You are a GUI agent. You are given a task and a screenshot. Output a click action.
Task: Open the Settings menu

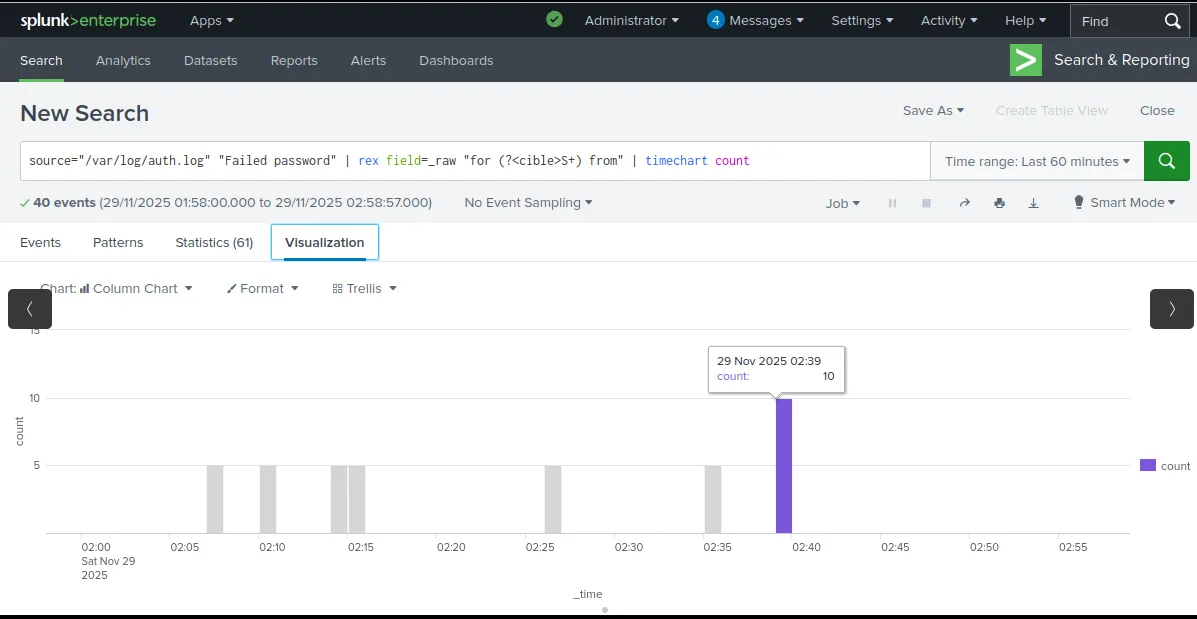862,21
